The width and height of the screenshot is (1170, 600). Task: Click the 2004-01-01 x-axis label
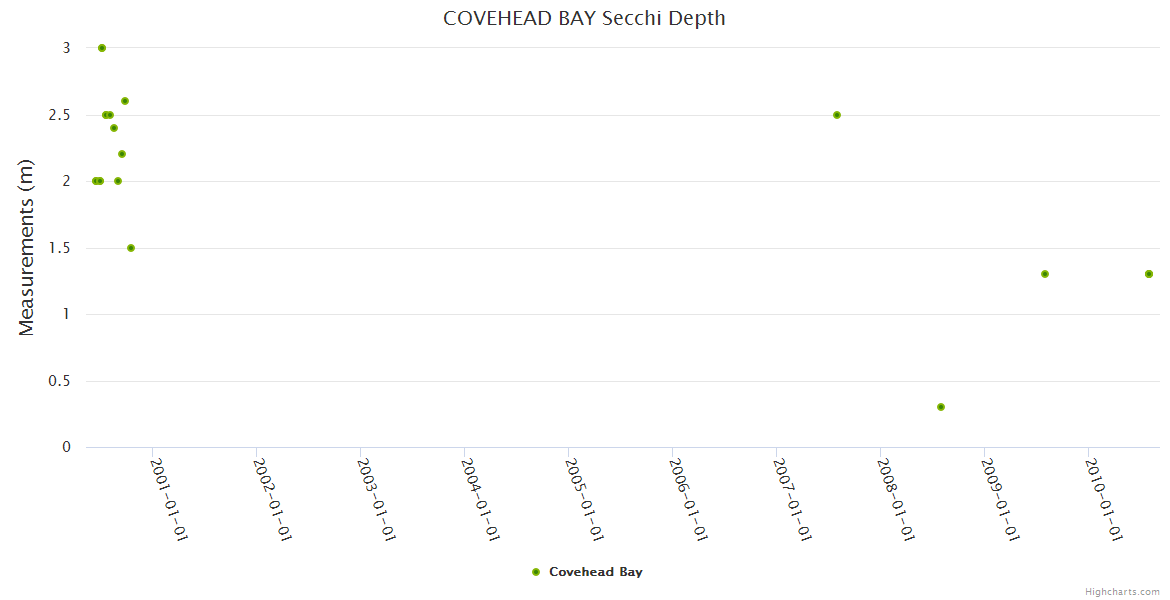pos(480,499)
